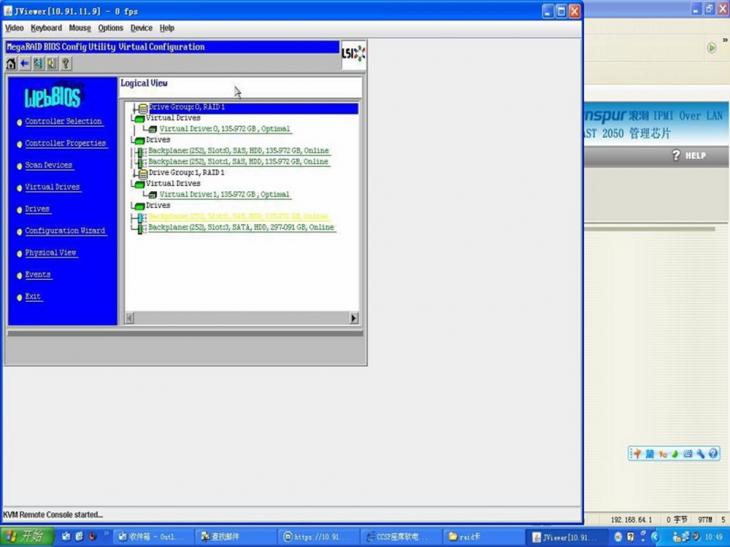The width and height of the screenshot is (730, 547).
Task: Open the Keyboard menu
Action: [46, 28]
